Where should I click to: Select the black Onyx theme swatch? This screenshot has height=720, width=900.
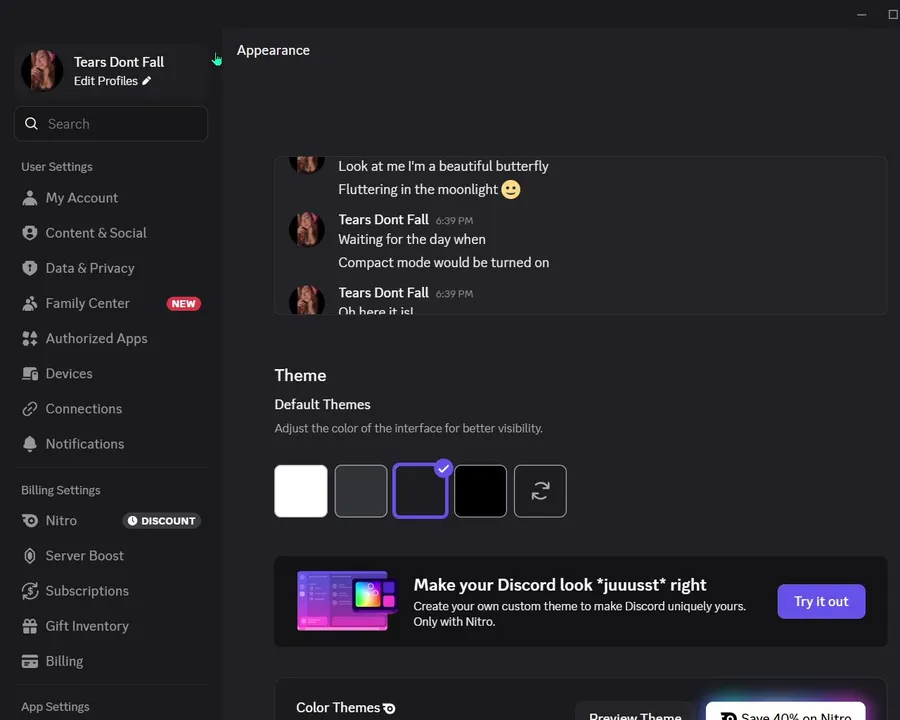480,491
